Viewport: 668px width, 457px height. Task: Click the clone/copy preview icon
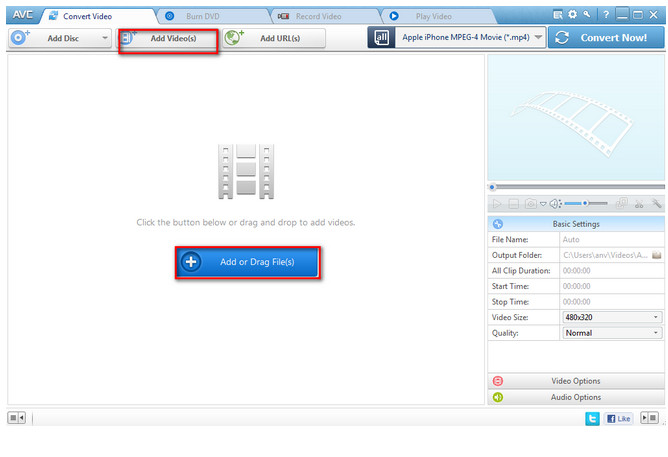click(x=622, y=203)
